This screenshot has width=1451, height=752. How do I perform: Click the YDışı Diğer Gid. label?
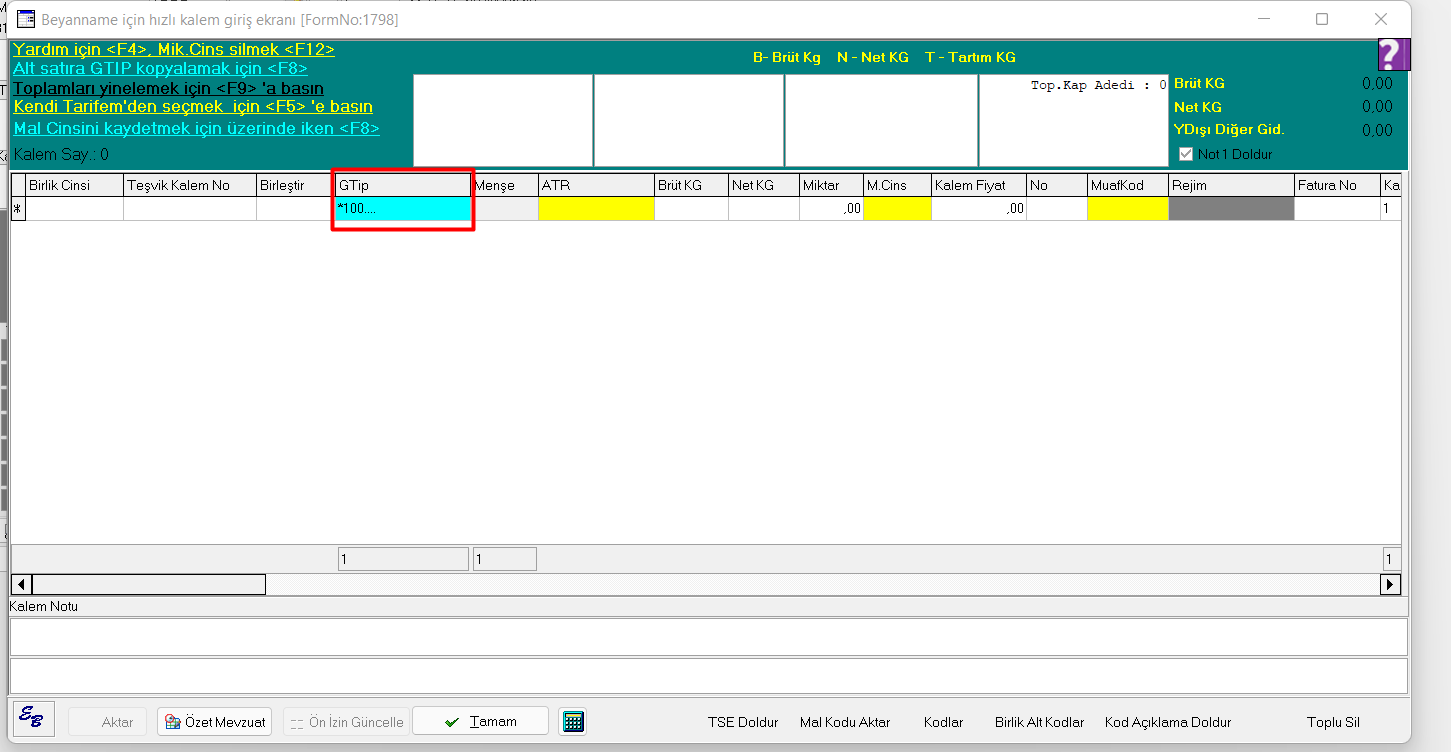tap(1229, 129)
